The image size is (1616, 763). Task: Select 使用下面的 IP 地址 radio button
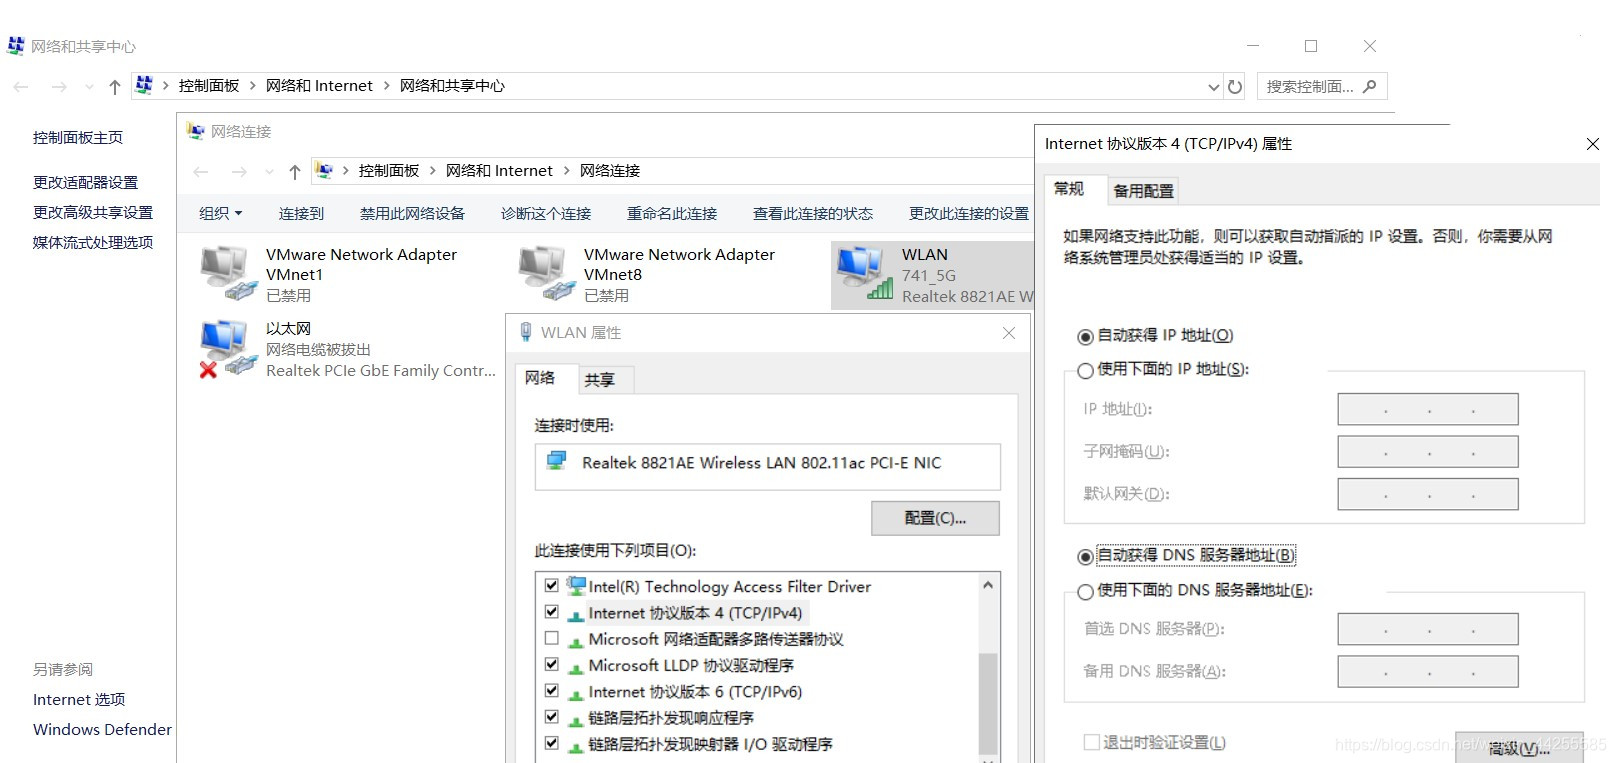[x=1085, y=371]
